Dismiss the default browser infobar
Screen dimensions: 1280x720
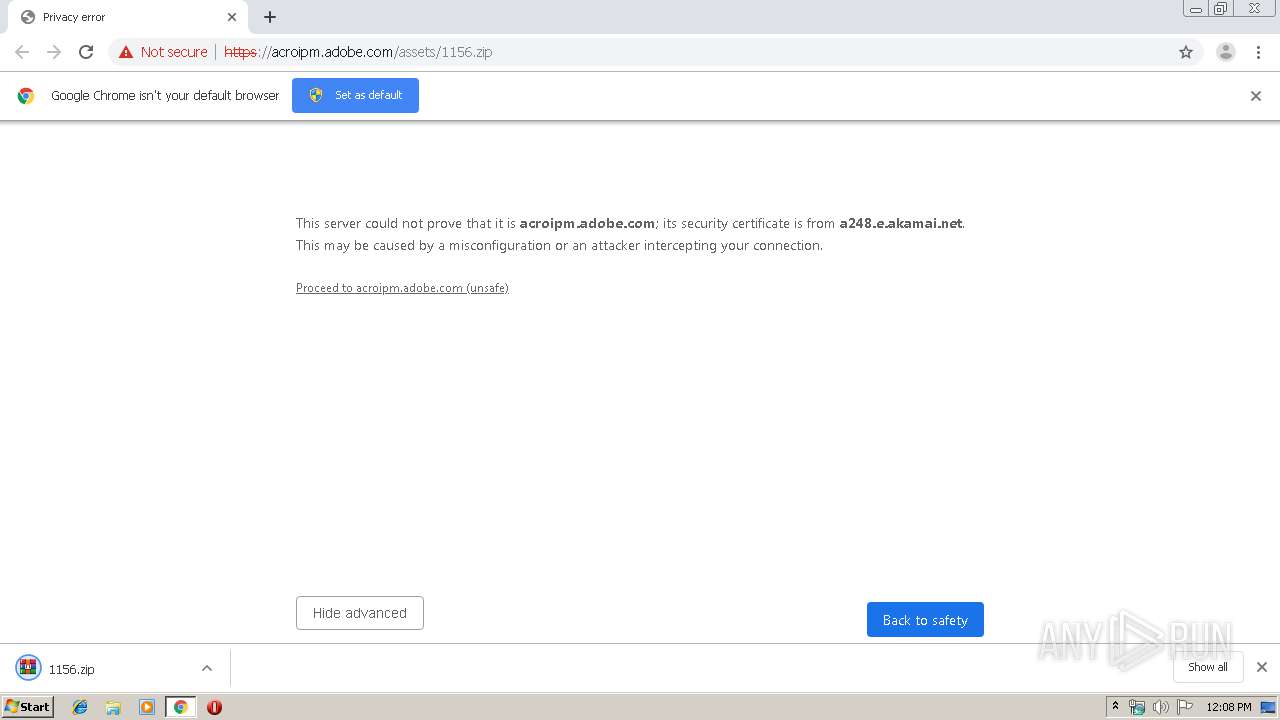1256,96
